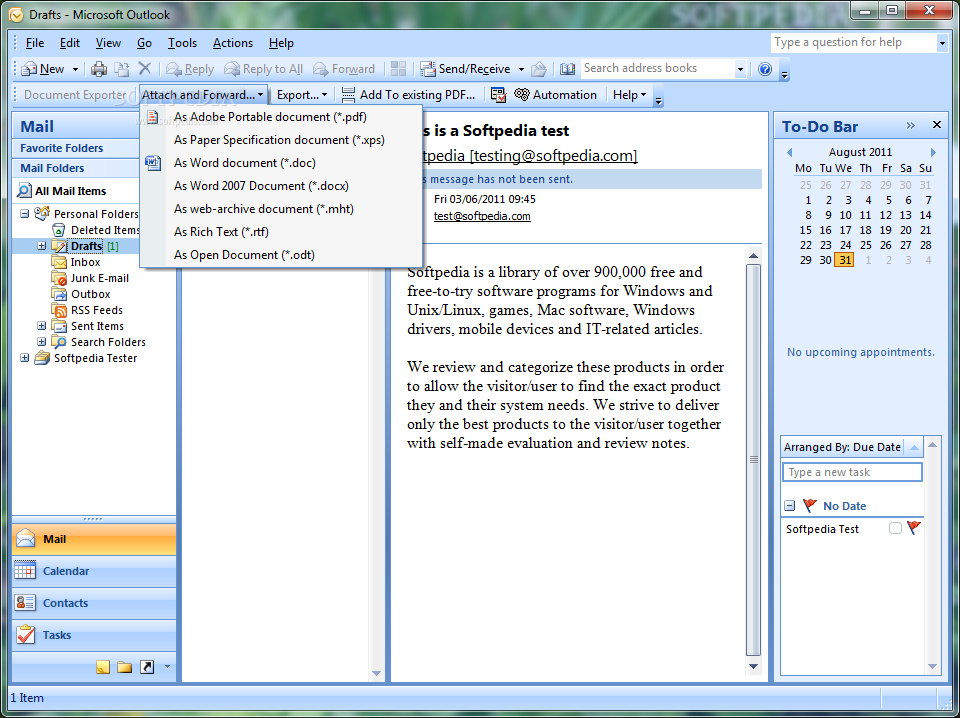Open the navigation configure-buttons dropdown arrow
Viewport: 960px width, 718px height.
(167, 667)
